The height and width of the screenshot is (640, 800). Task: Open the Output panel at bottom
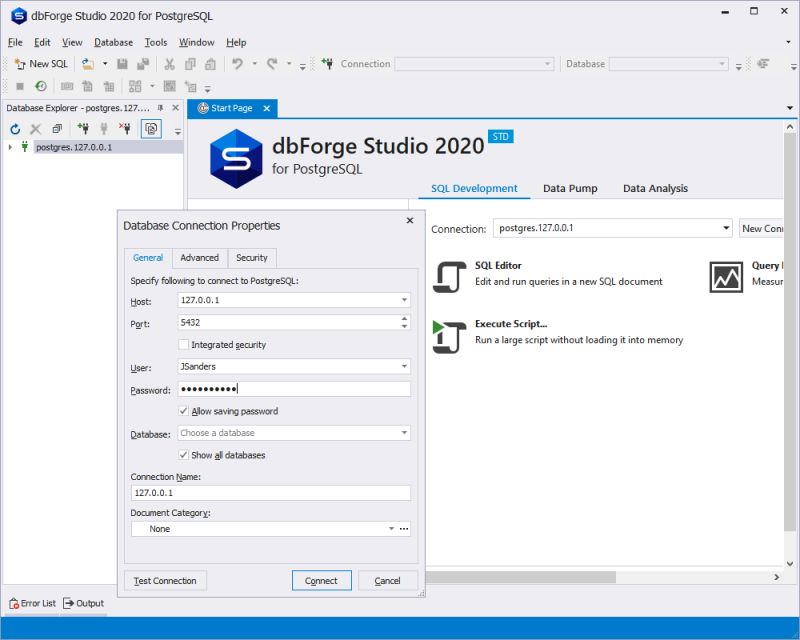(x=83, y=603)
